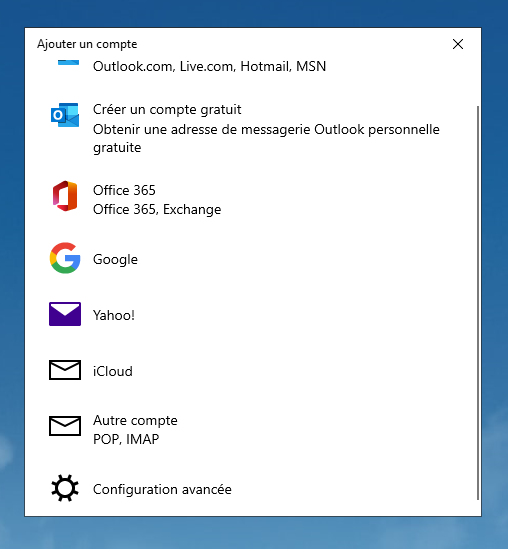
Task: Choose Créer un compte gratuit
Action: pyautogui.click(x=167, y=110)
